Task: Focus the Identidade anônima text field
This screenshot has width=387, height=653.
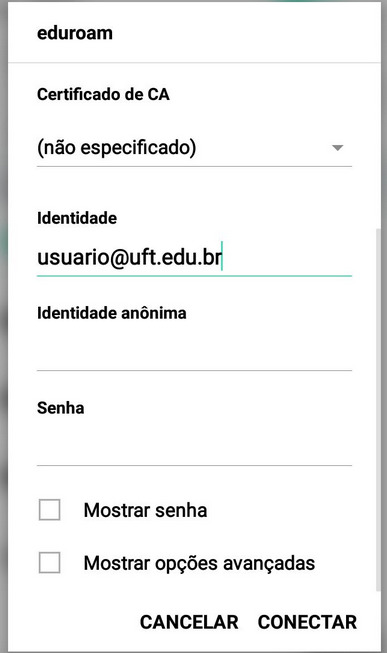Action: [194, 352]
